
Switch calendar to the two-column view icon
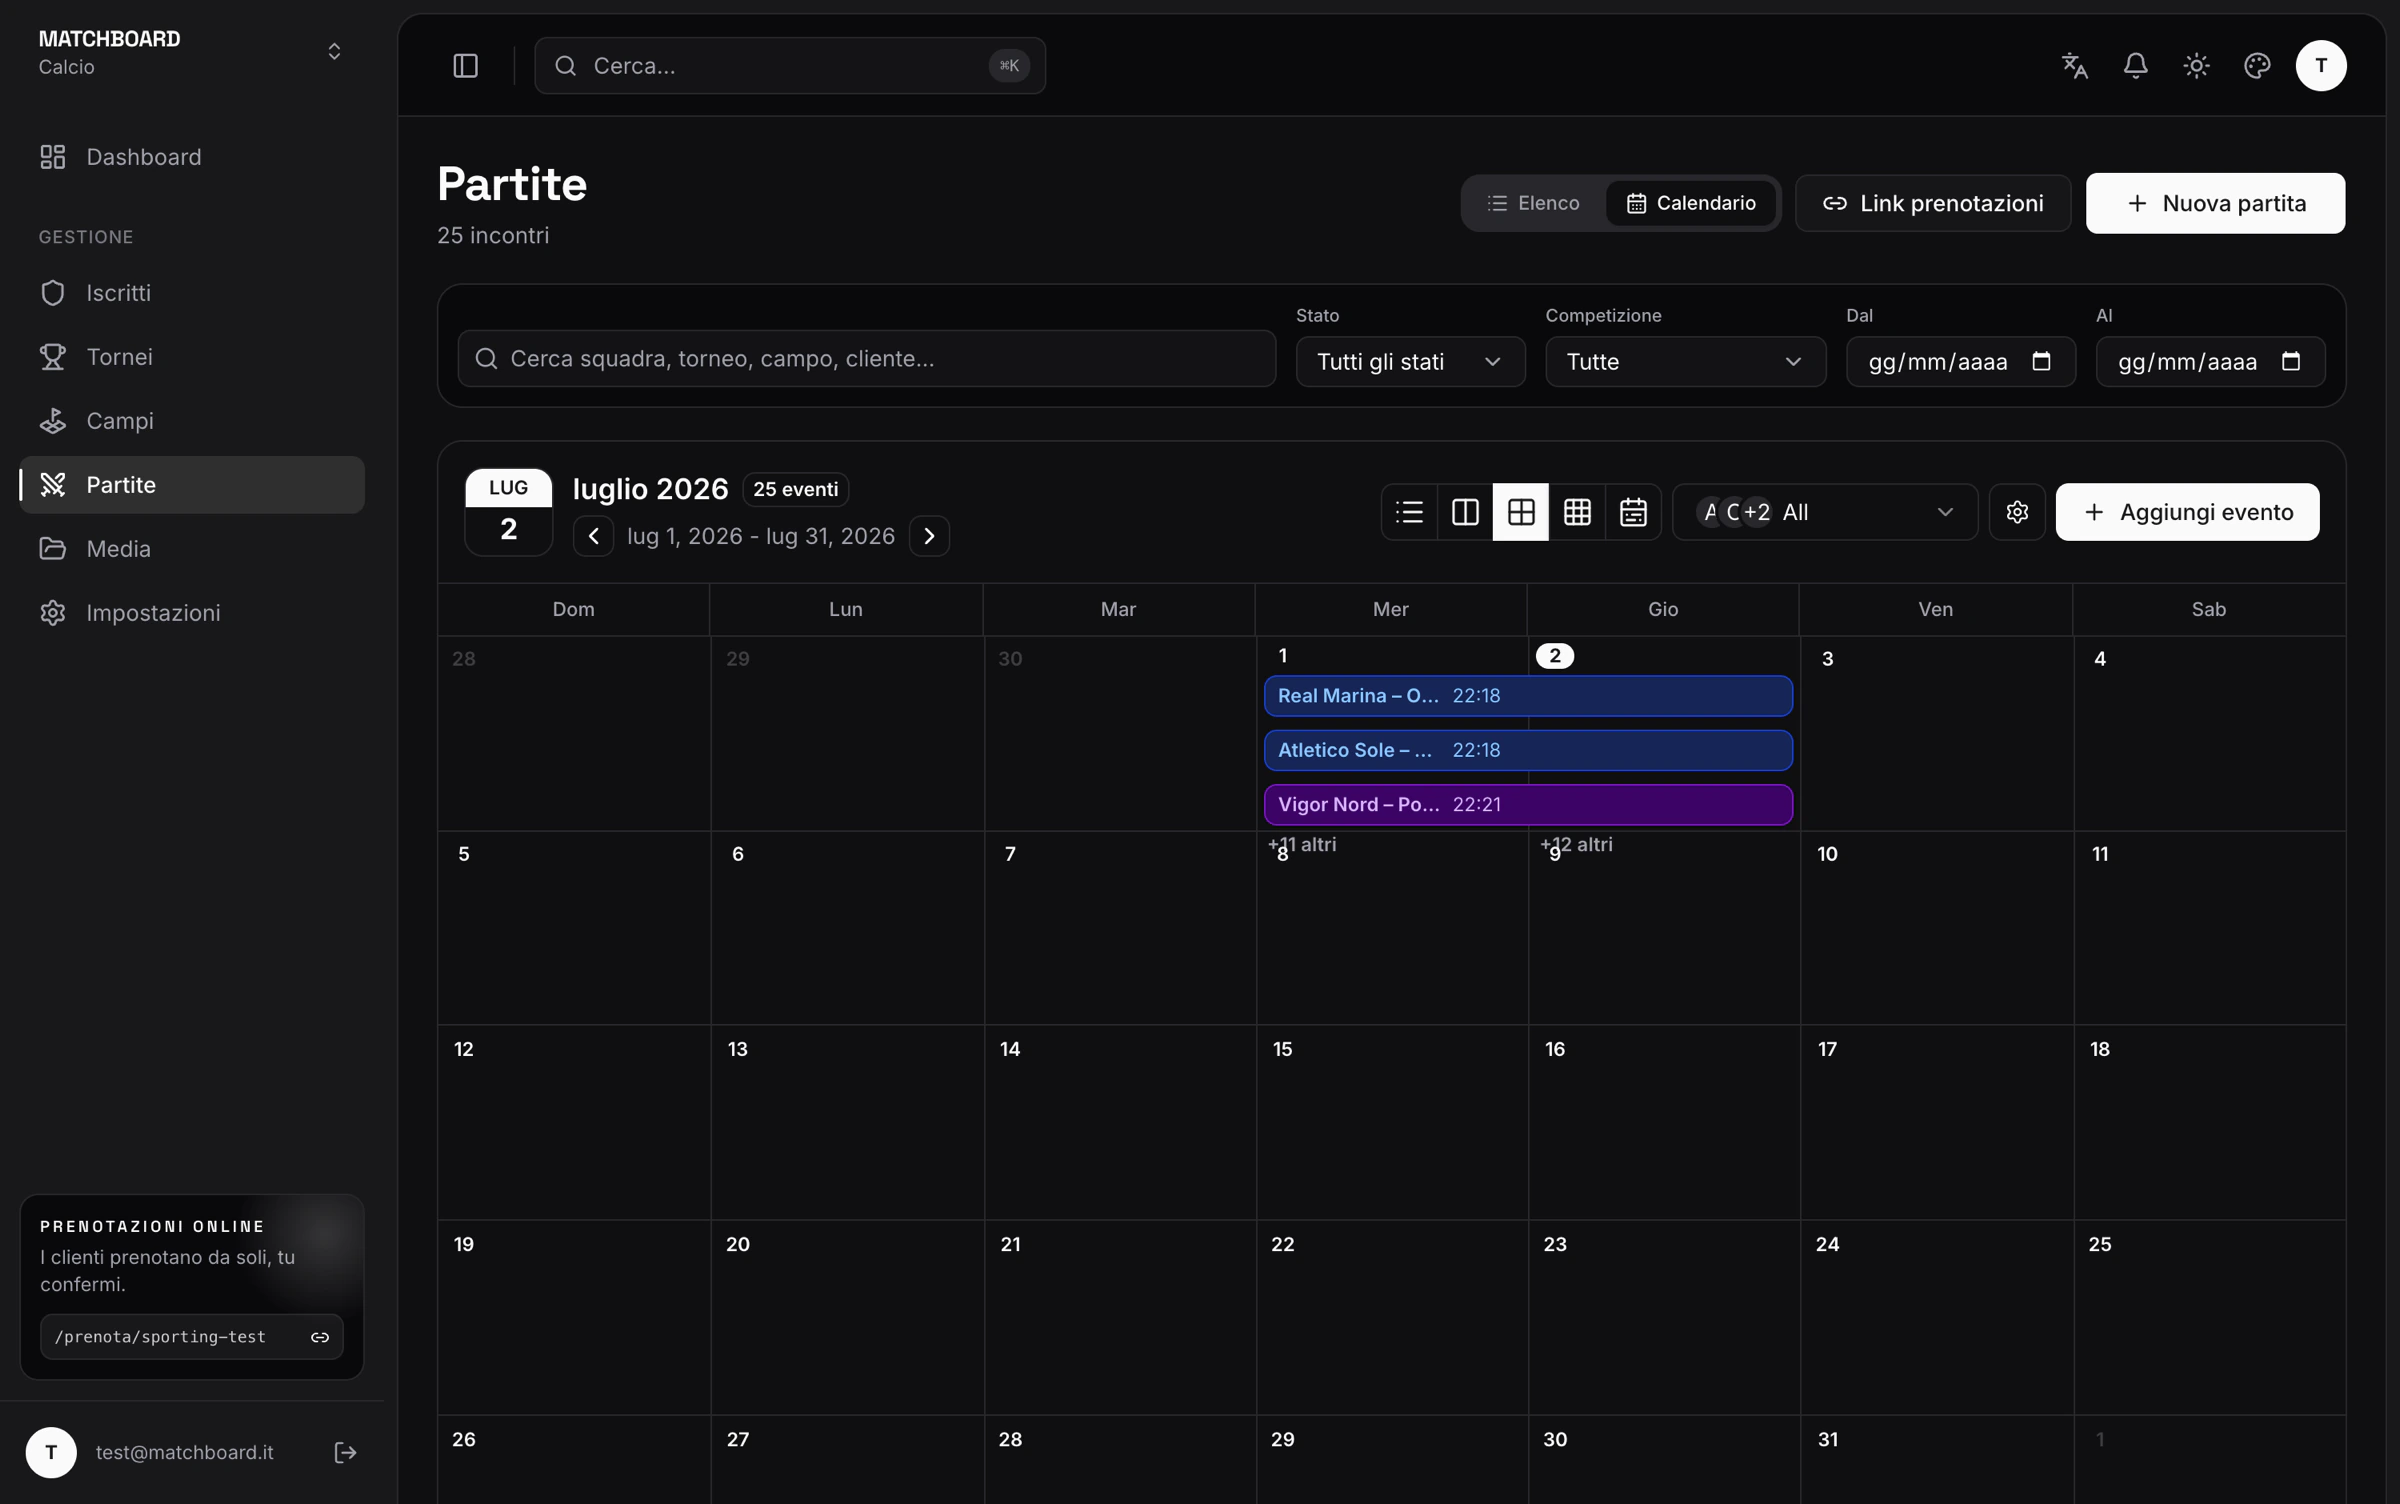pos(1465,512)
